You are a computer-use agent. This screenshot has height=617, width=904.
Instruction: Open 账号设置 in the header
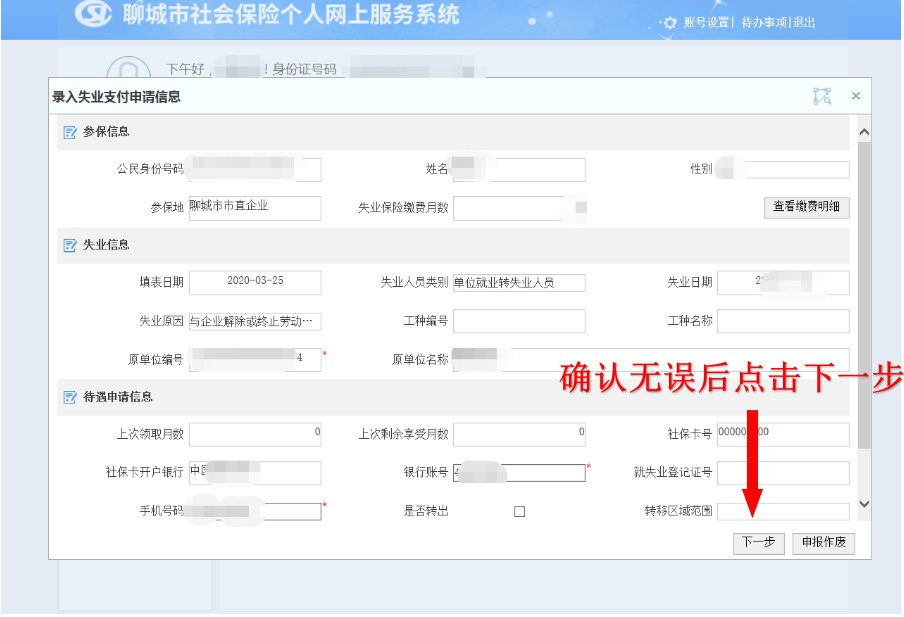pos(706,22)
